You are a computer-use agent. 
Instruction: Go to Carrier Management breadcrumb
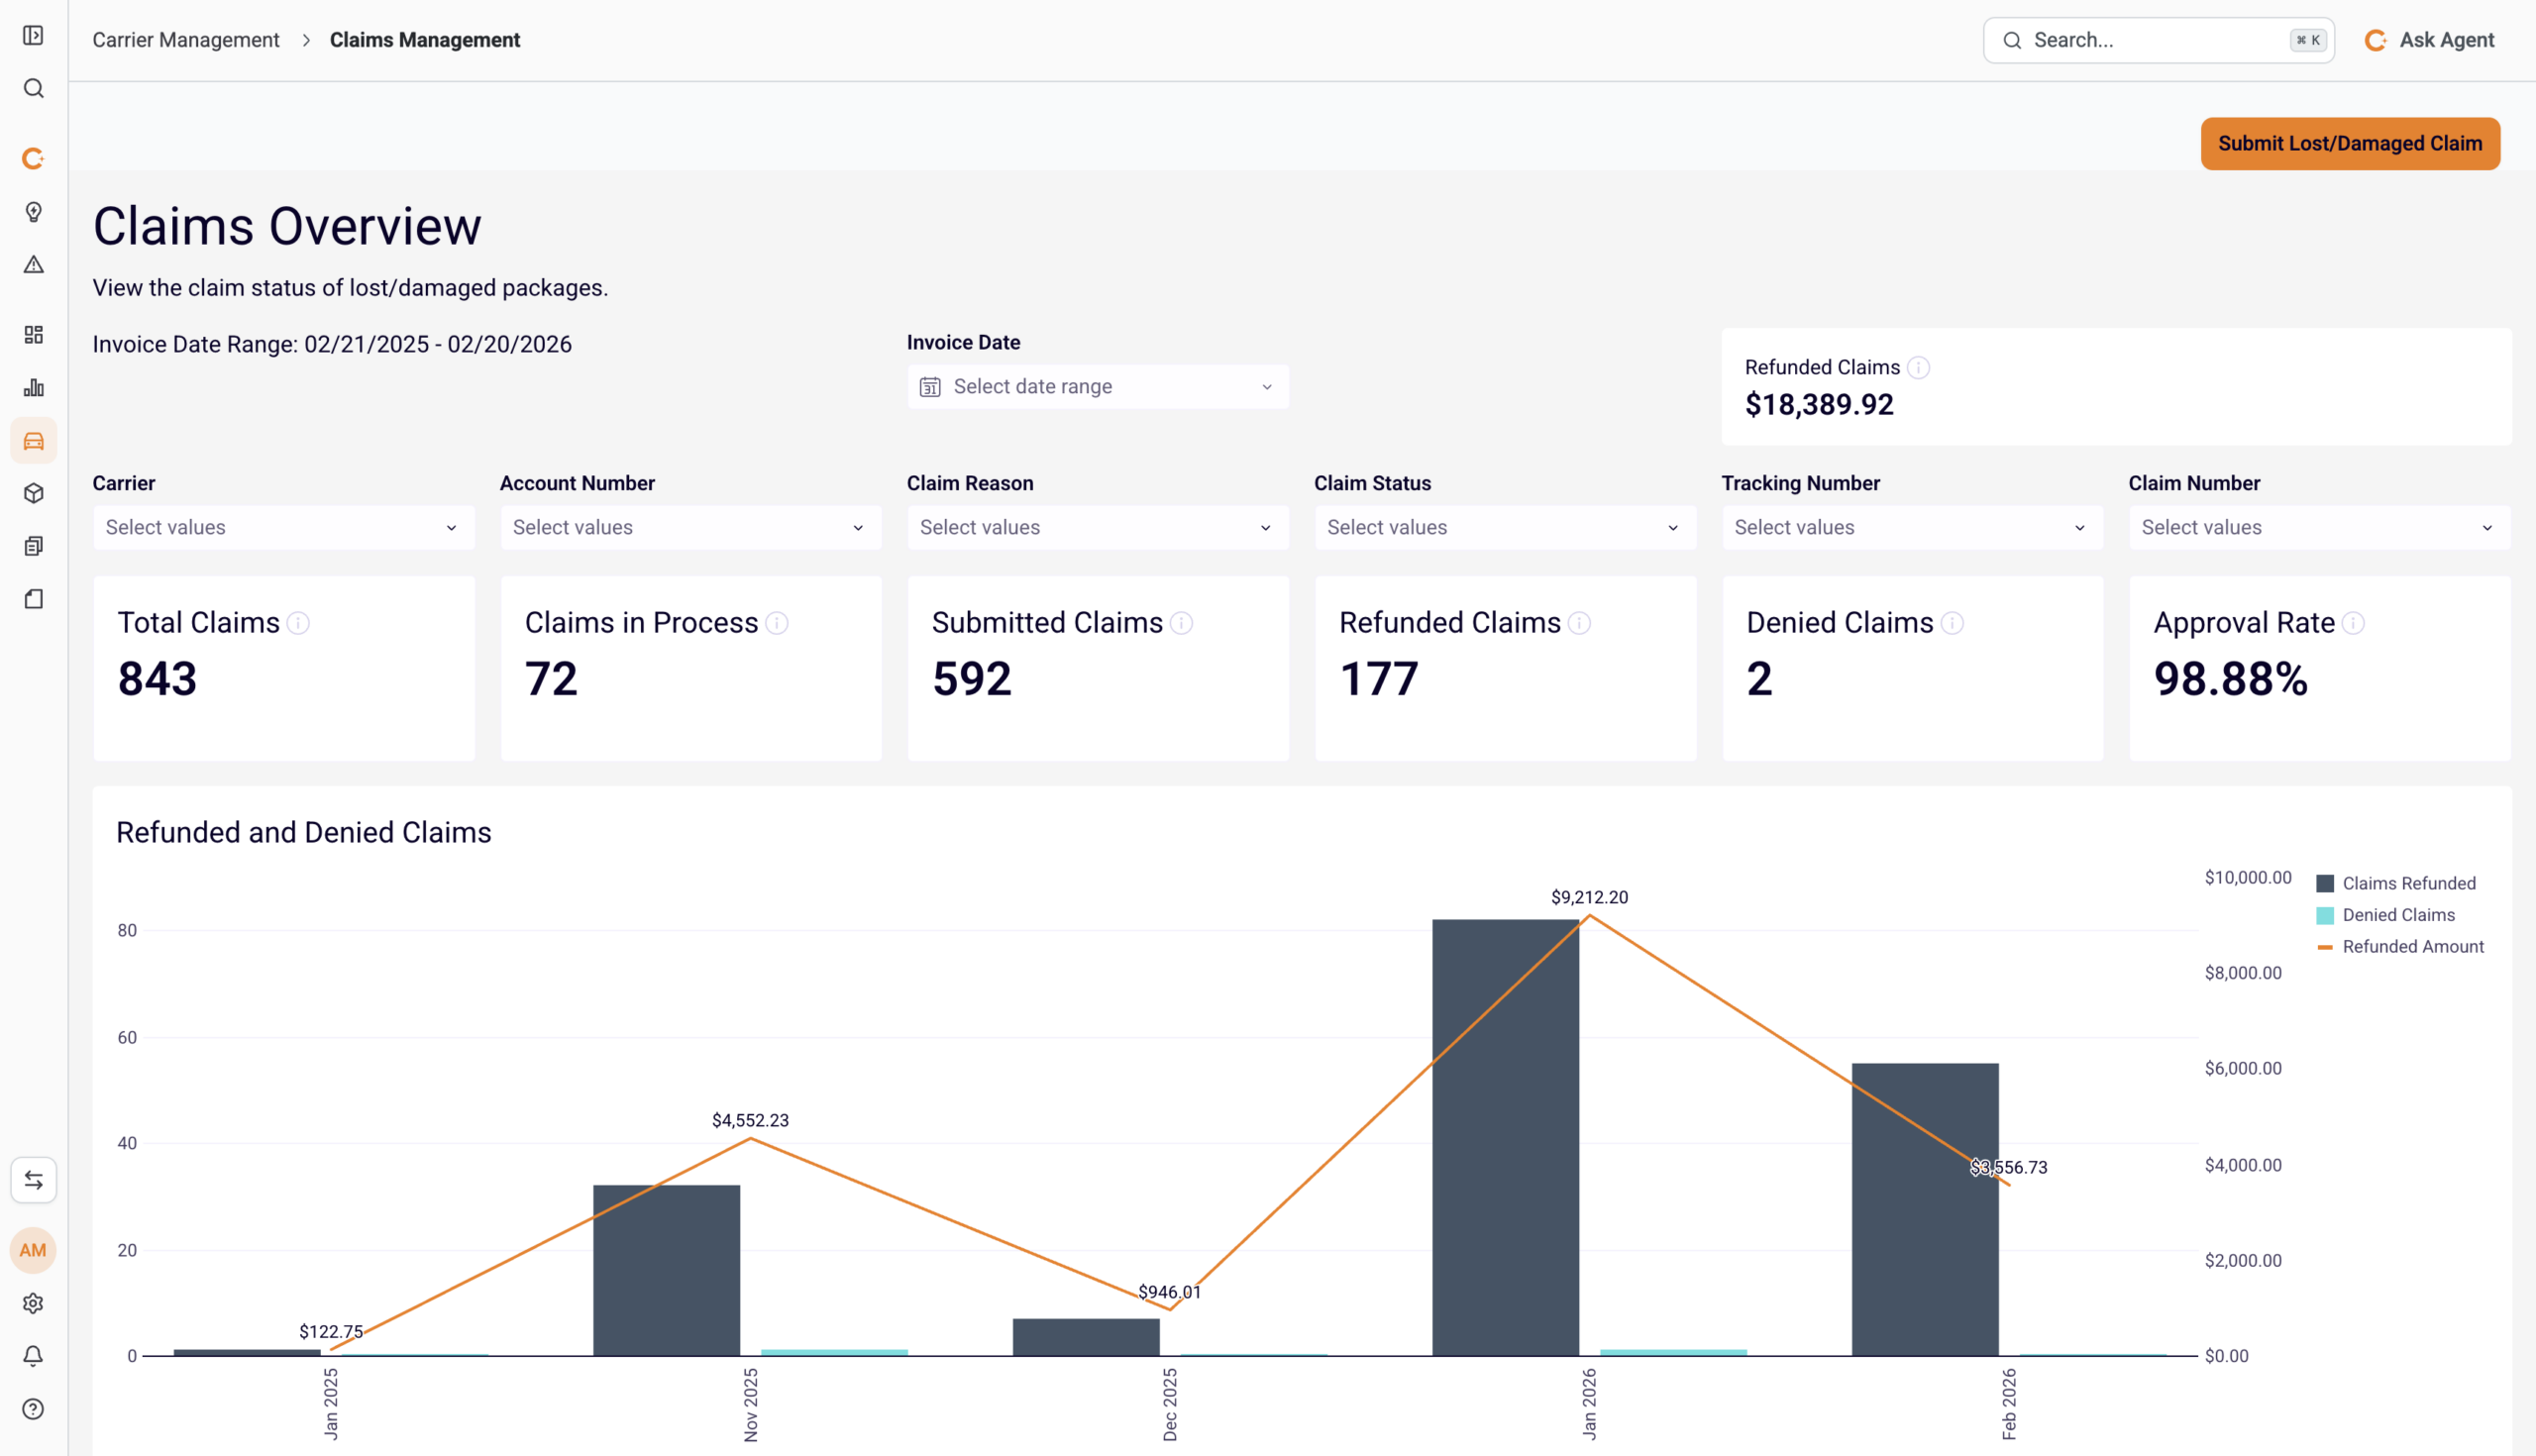pos(186,40)
